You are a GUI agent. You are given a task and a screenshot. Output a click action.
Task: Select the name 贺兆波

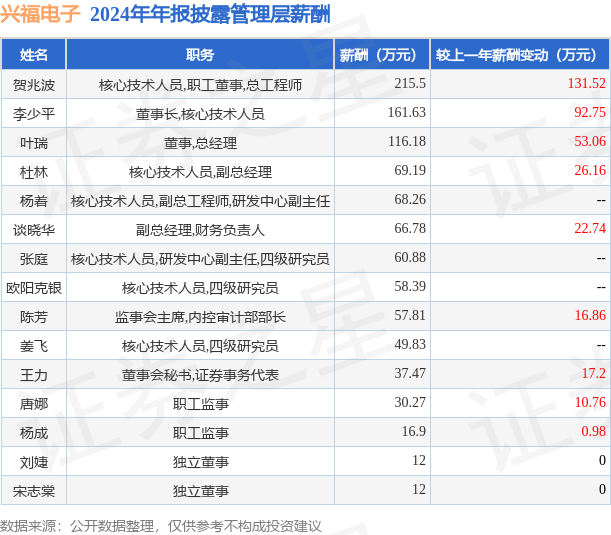(34, 85)
